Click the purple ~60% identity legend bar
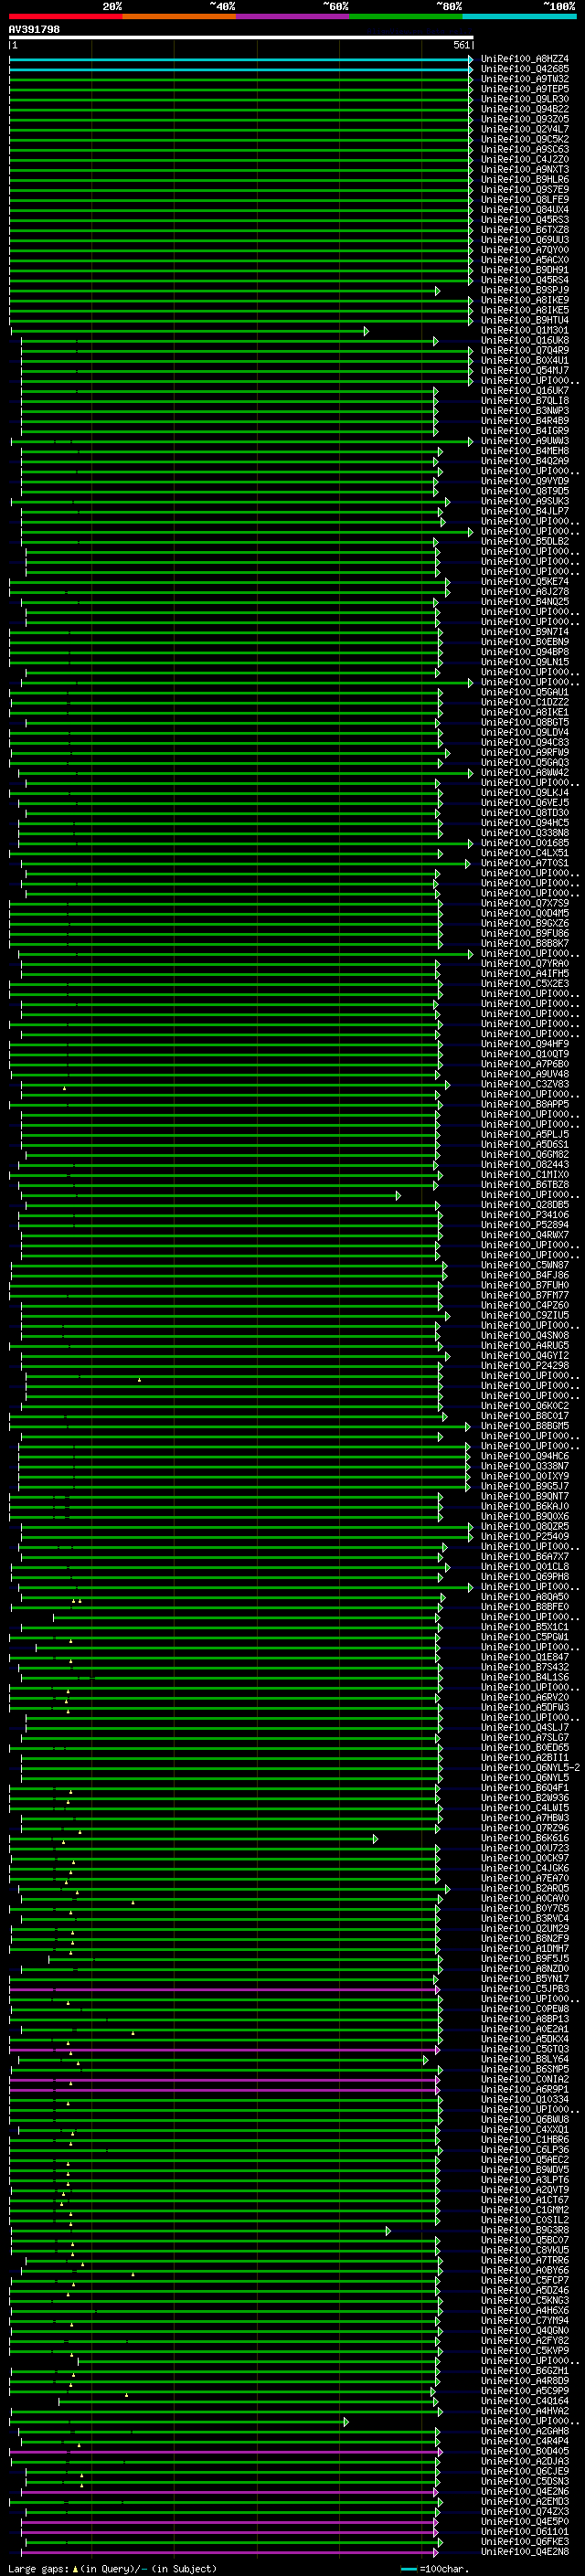585x2576 pixels. tap(293, 16)
